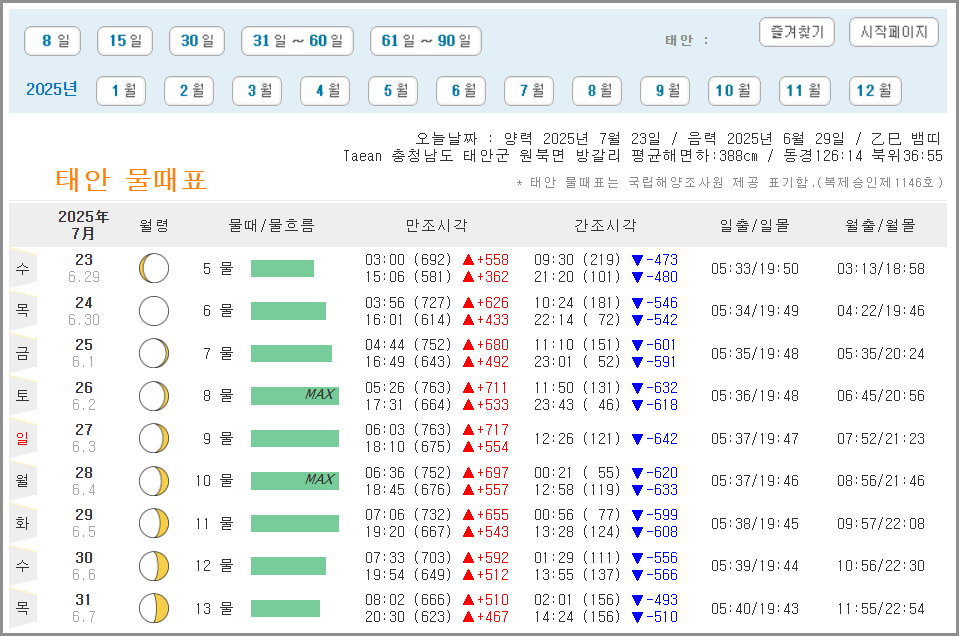This screenshot has height=636, width=959.
Task: Click the green tide bar for 5 물
Action: (x=282, y=268)
